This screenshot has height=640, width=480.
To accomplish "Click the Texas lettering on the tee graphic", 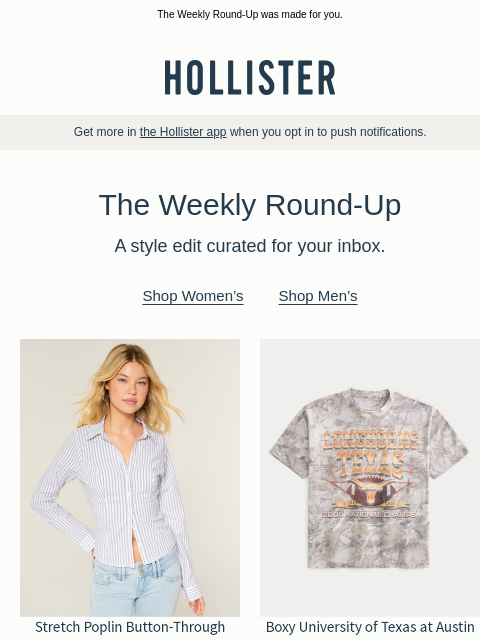I will (371, 464).
